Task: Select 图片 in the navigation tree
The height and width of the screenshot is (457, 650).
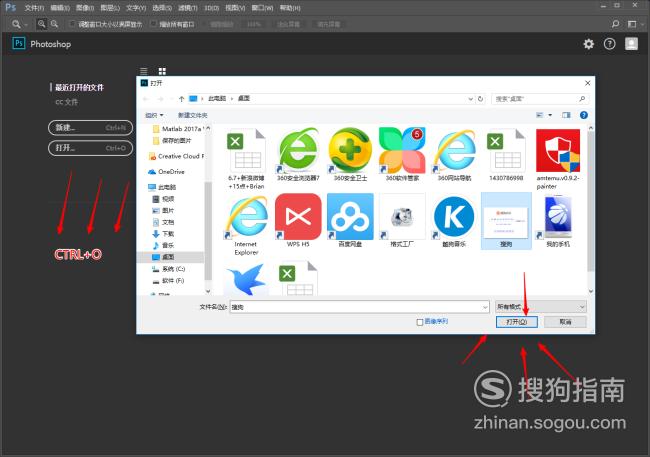Action: coord(164,210)
